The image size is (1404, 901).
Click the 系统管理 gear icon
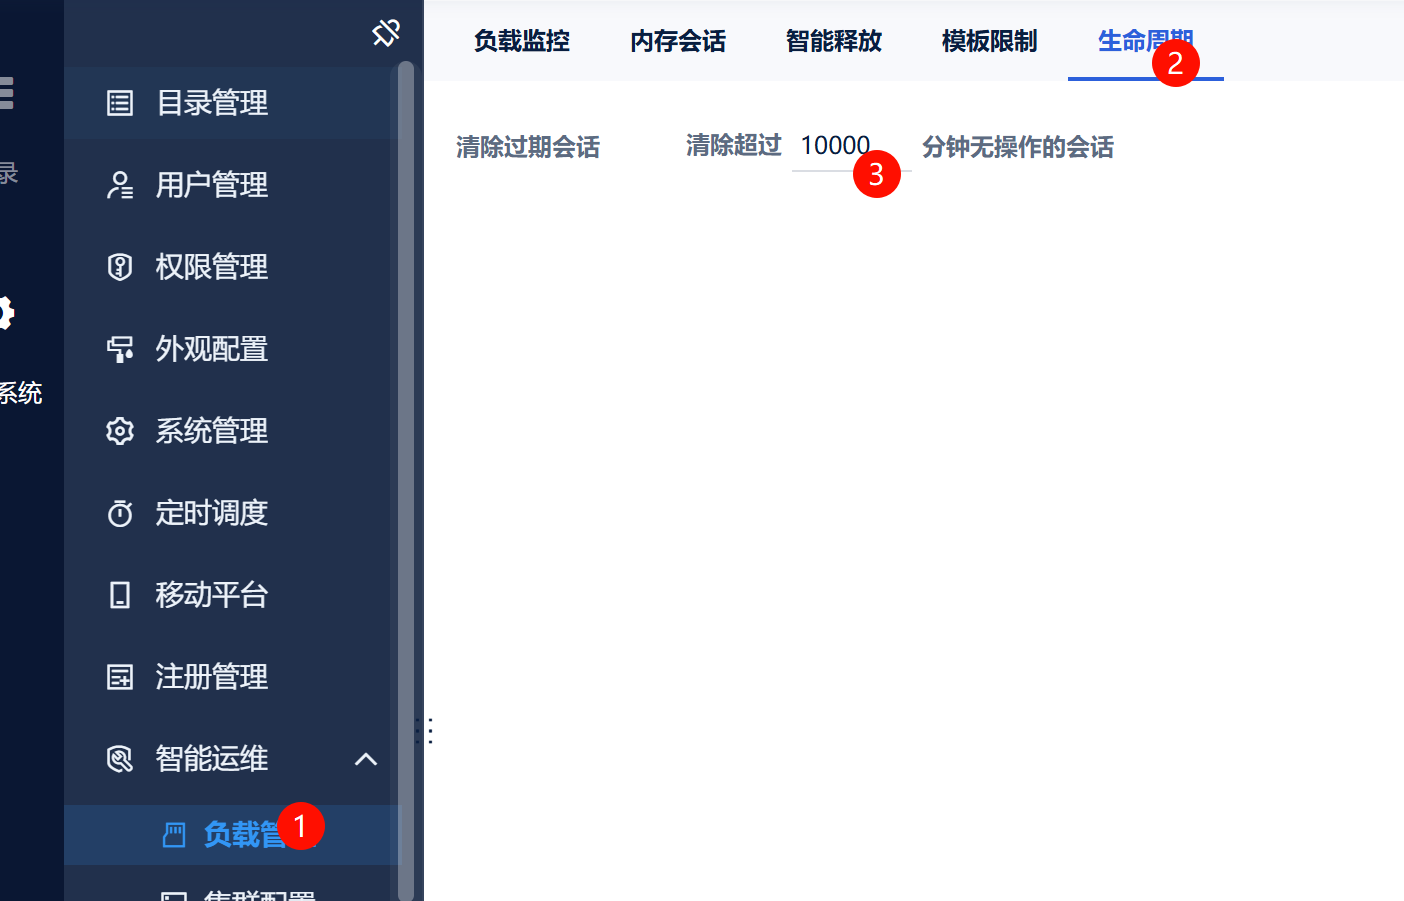pos(120,431)
